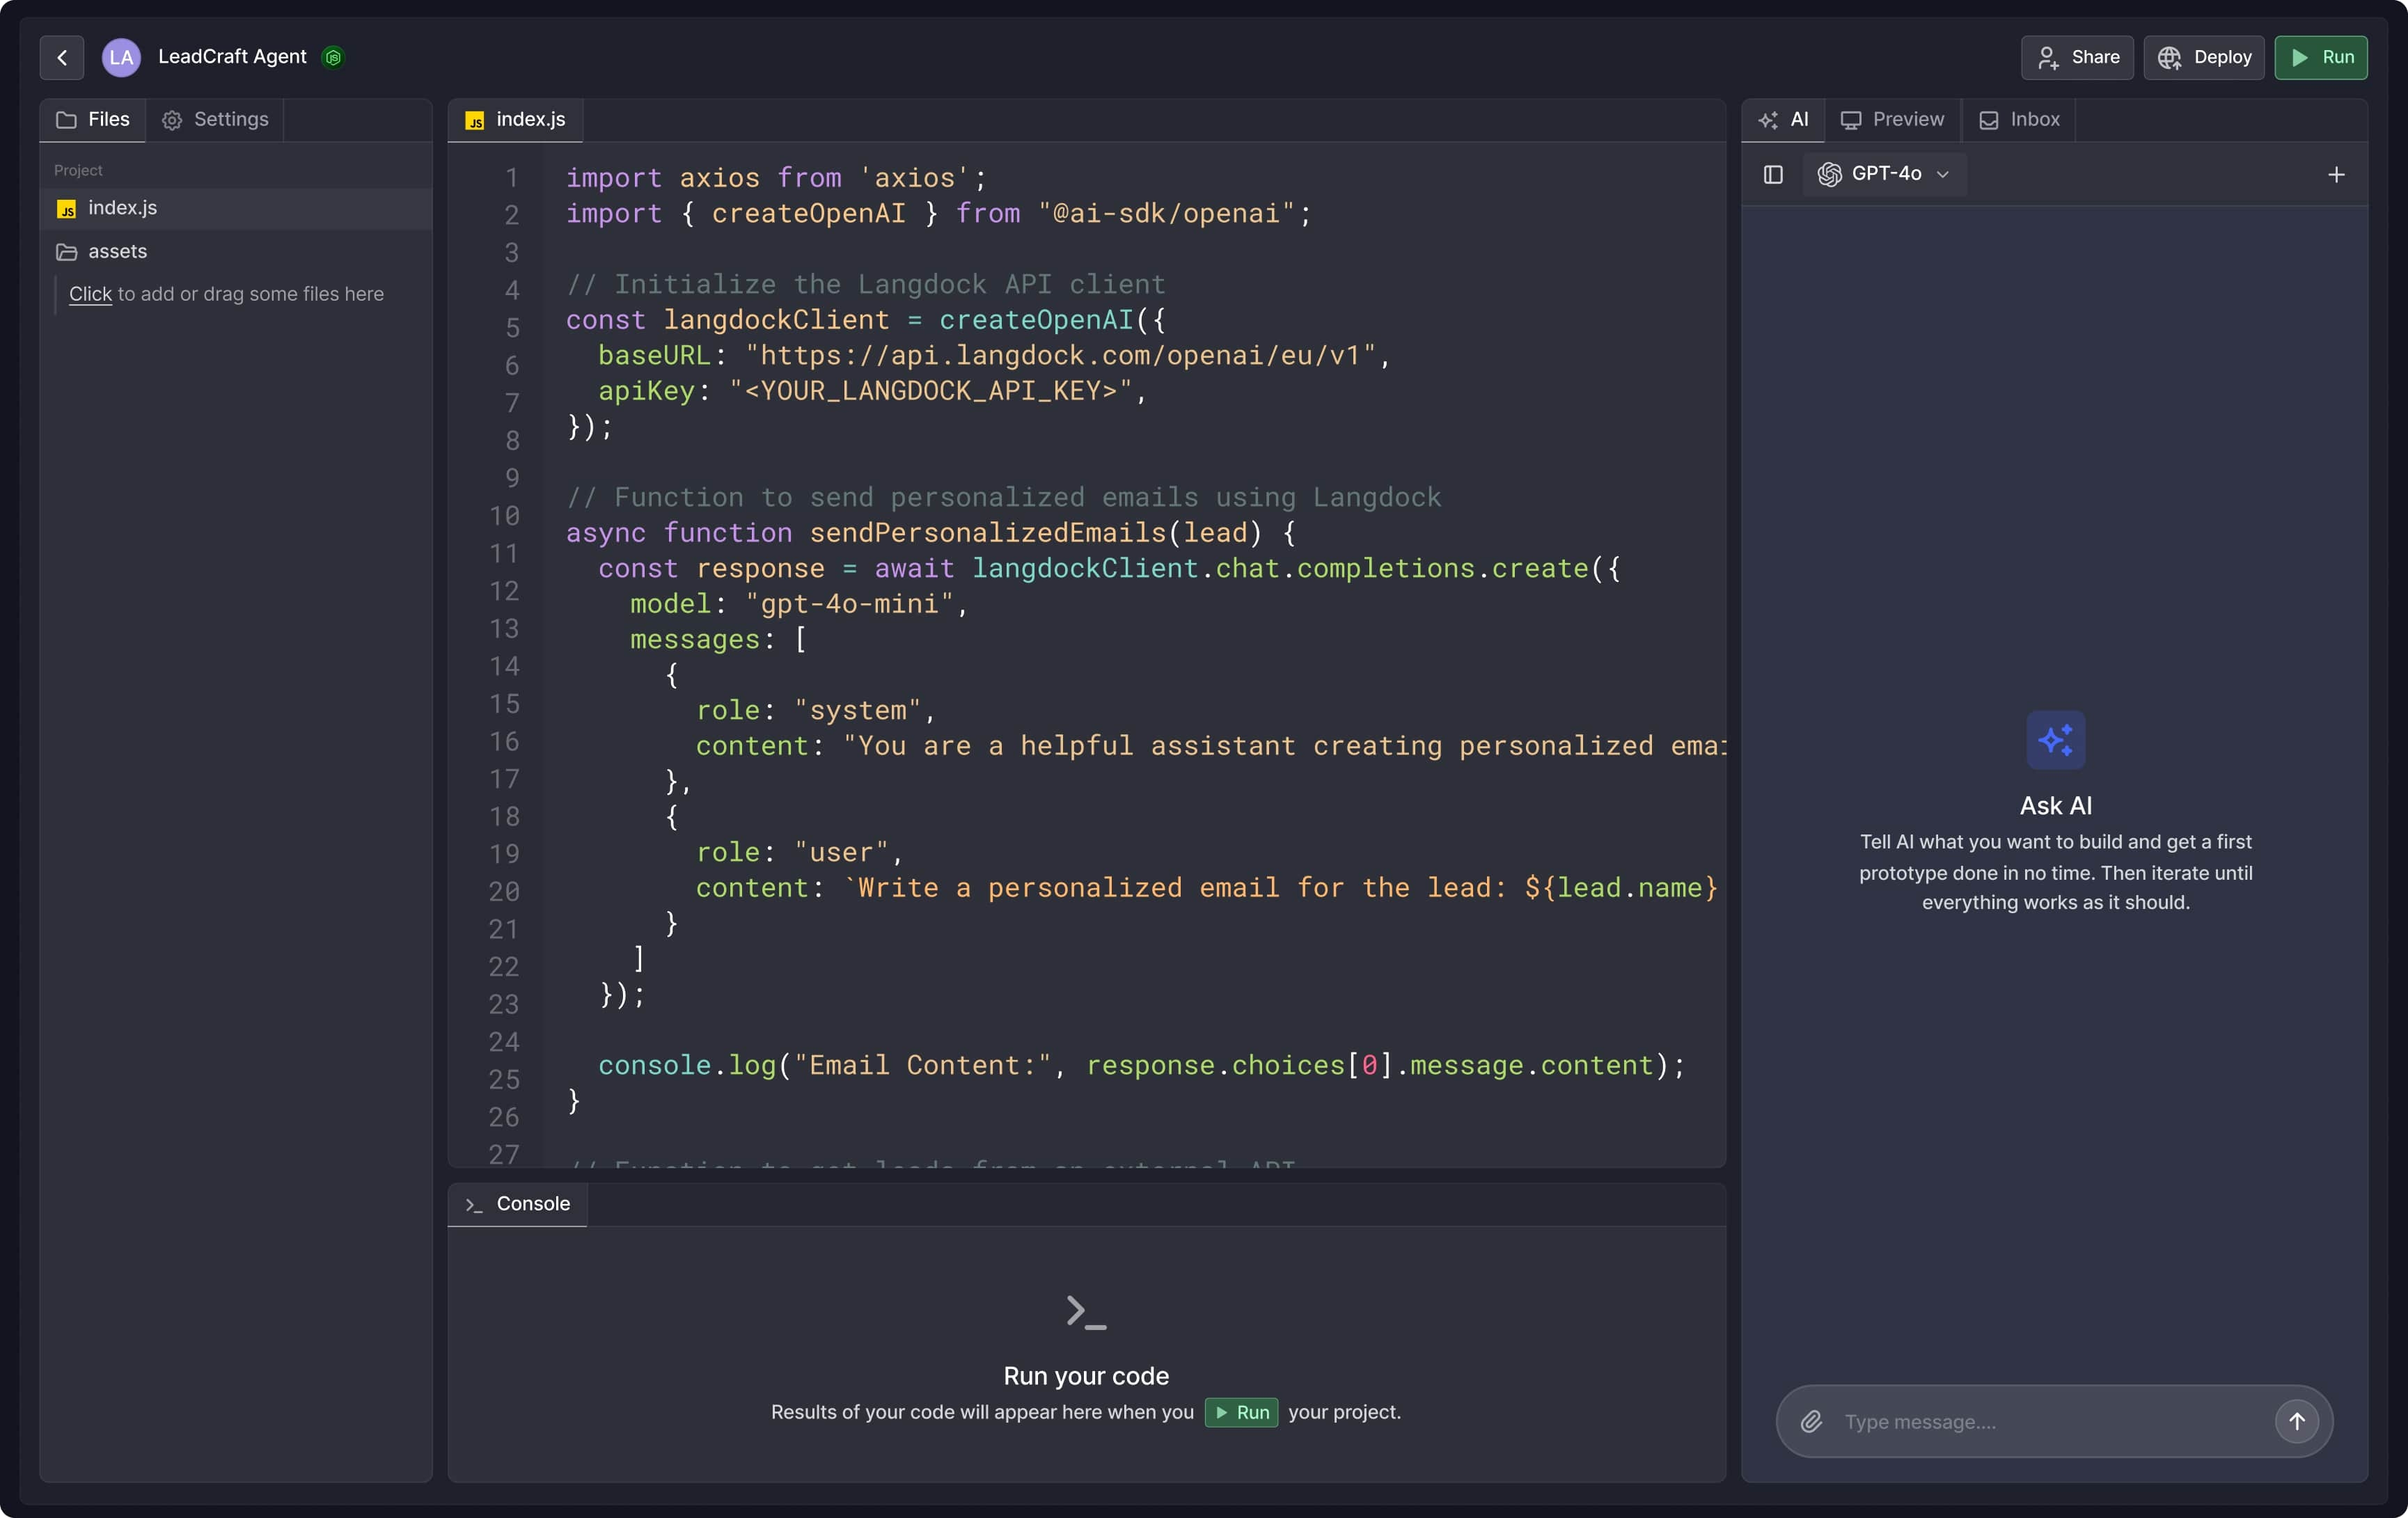Open the assets folder
2408x1518 pixels.
pos(236,252)
